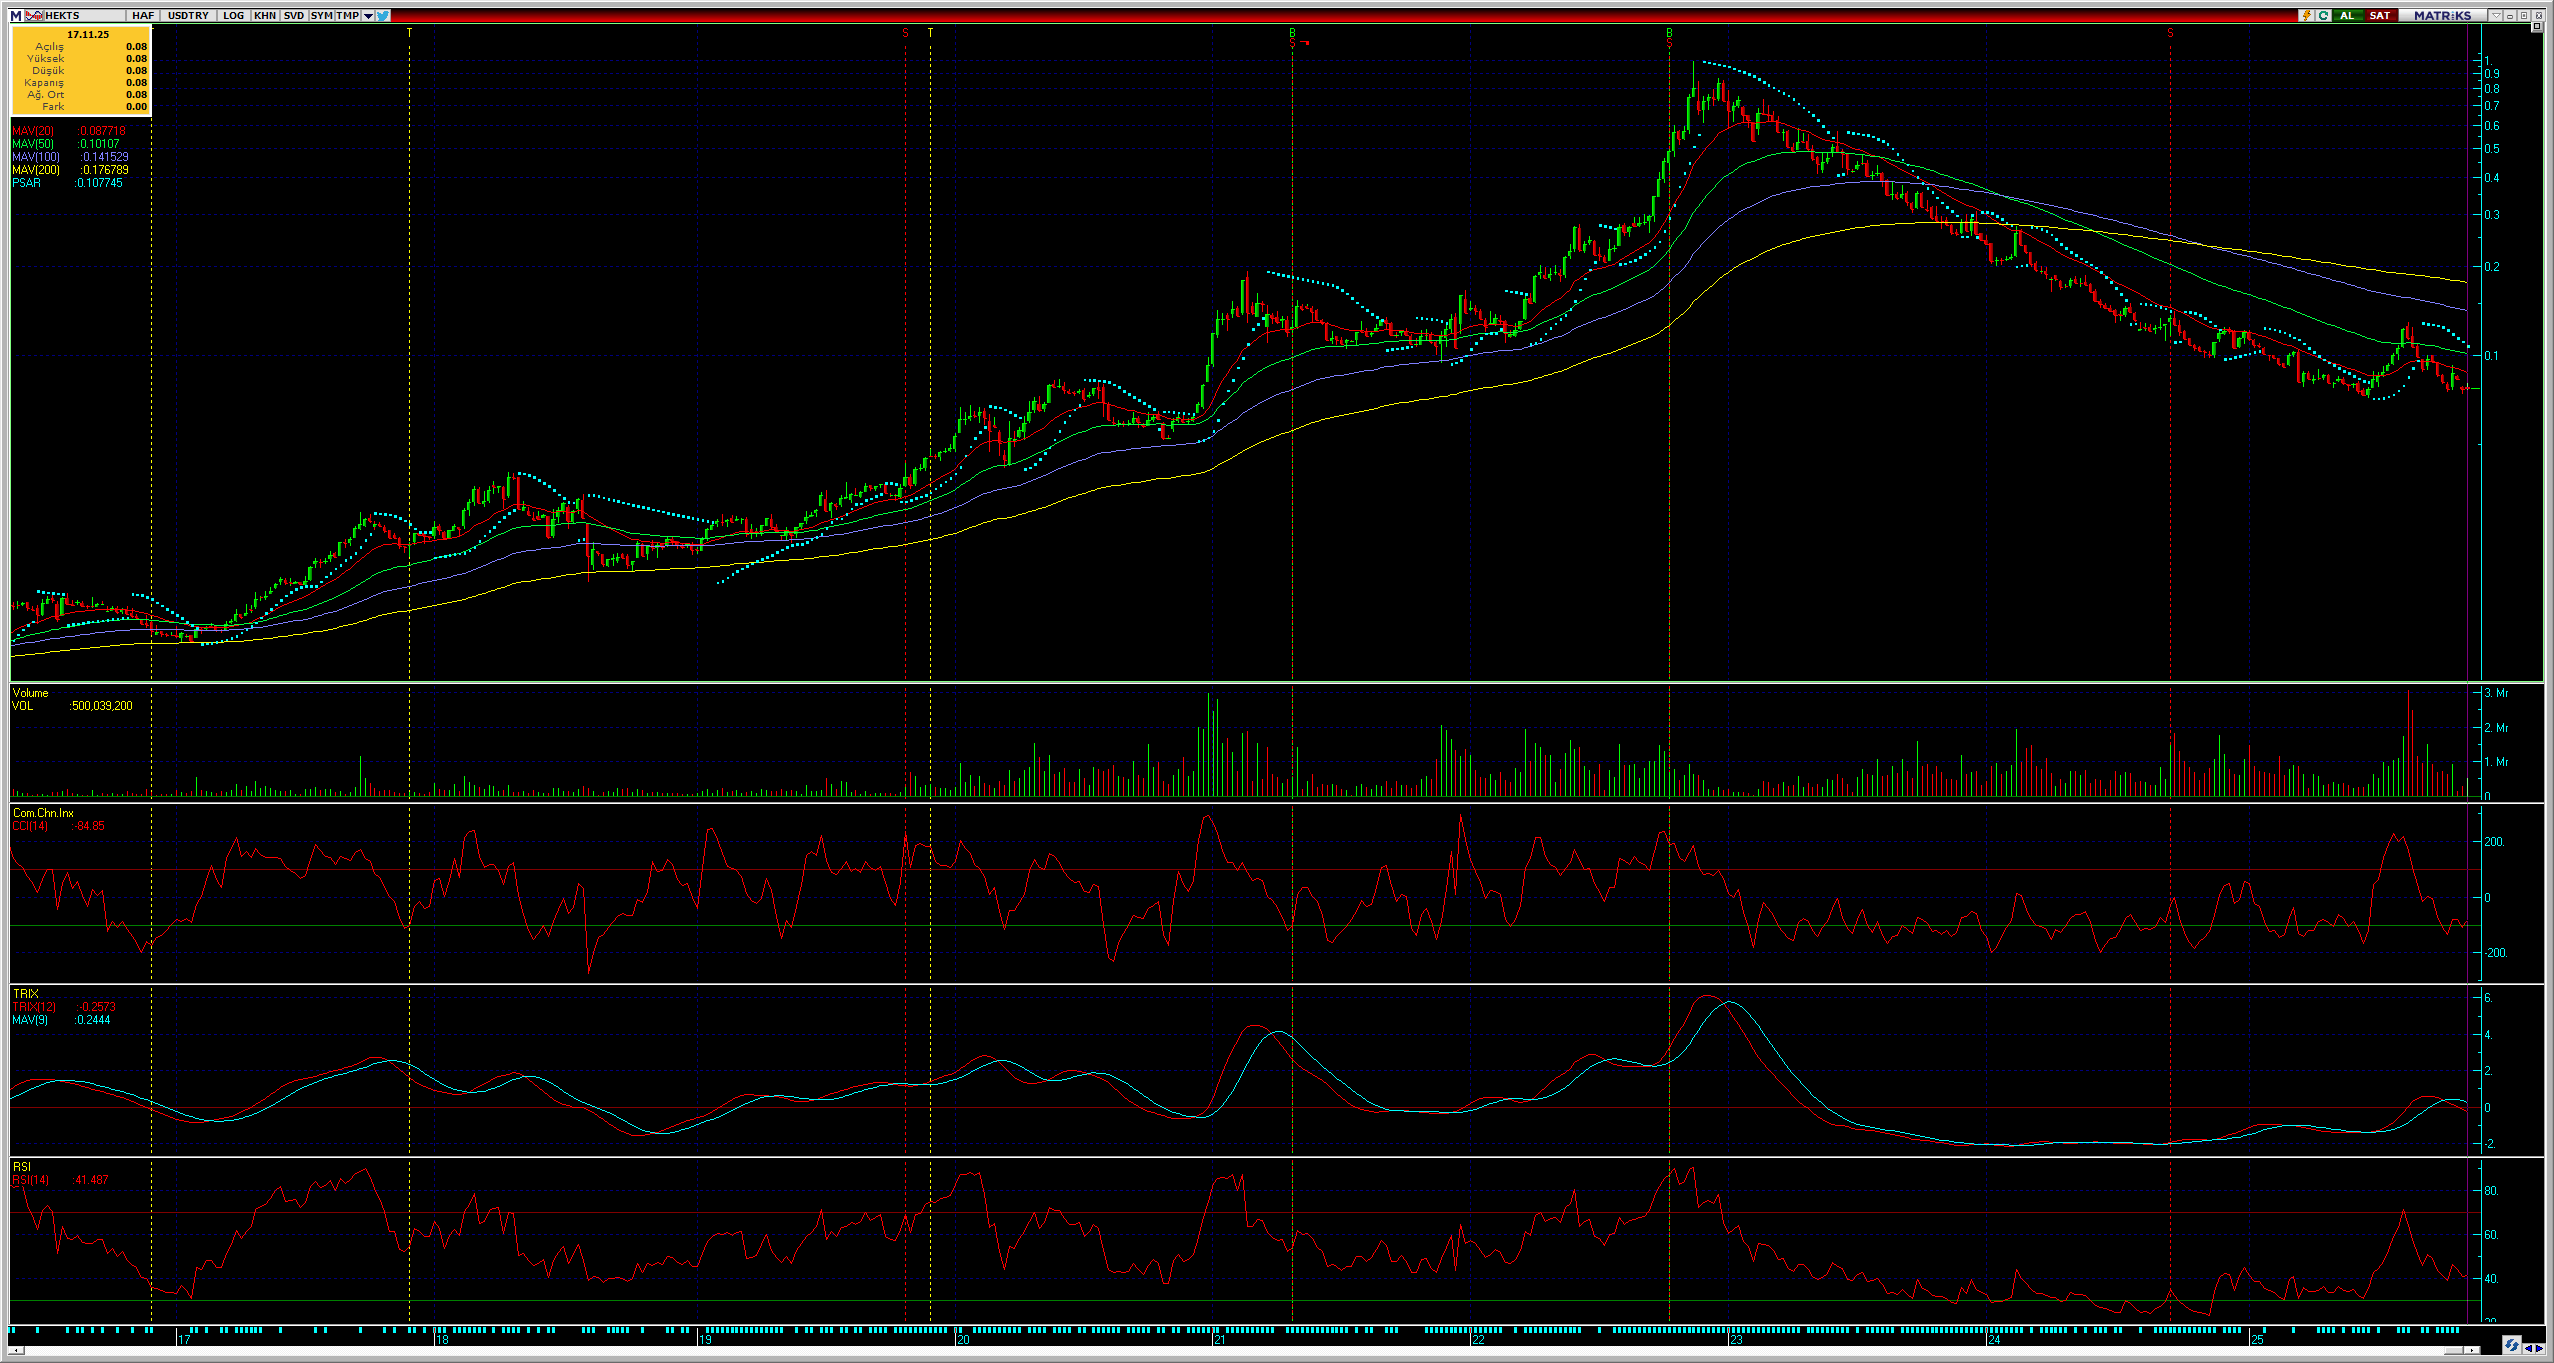
Task: Click the blue sync arrows icon
Action: click(x=2511, y=1345)
